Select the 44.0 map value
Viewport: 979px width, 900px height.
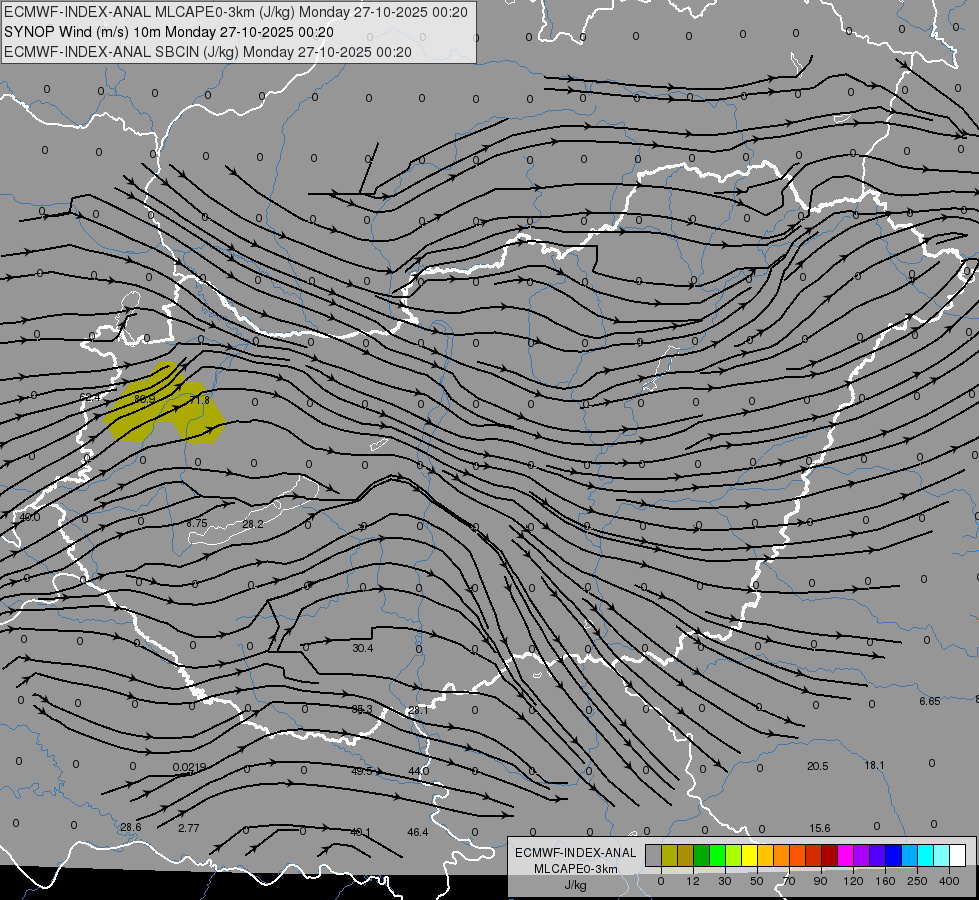coord(418,771)
